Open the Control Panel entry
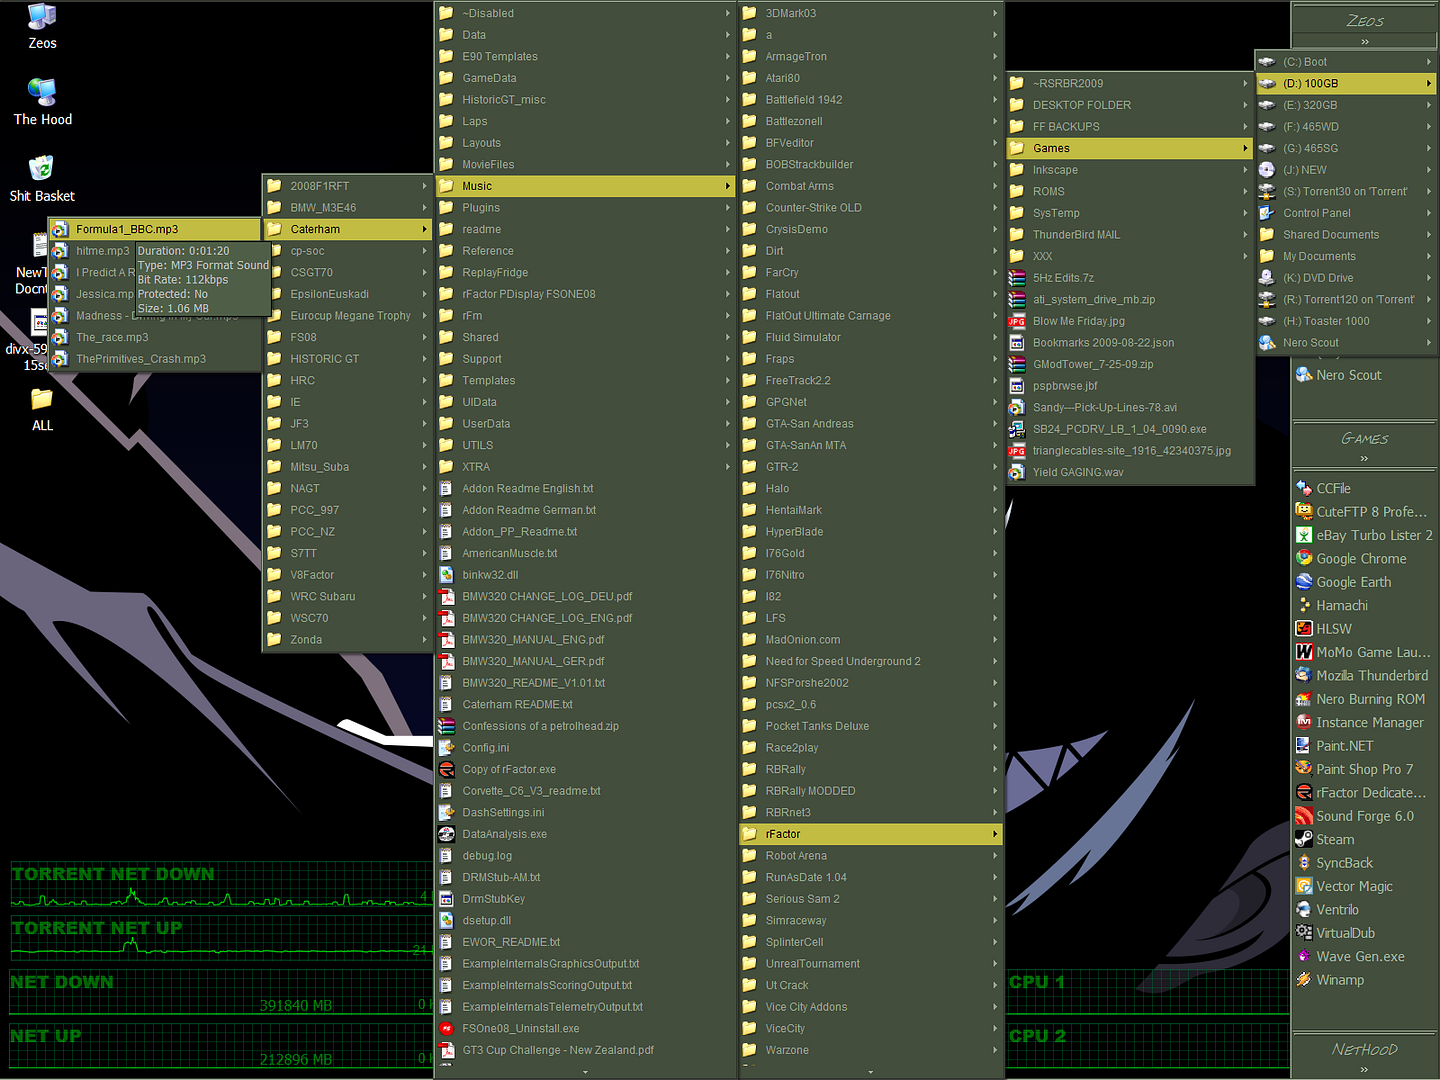1440x1080 pixels. tap(1316, 212)
